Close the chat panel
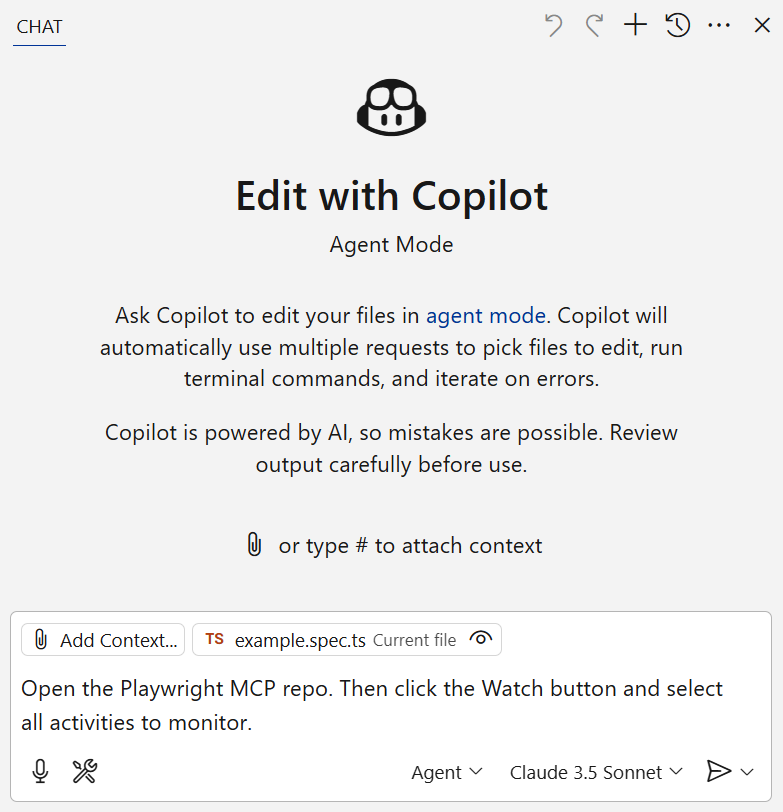Image resolution: width=783 pixels, height=812 pixels. point(762,26)
